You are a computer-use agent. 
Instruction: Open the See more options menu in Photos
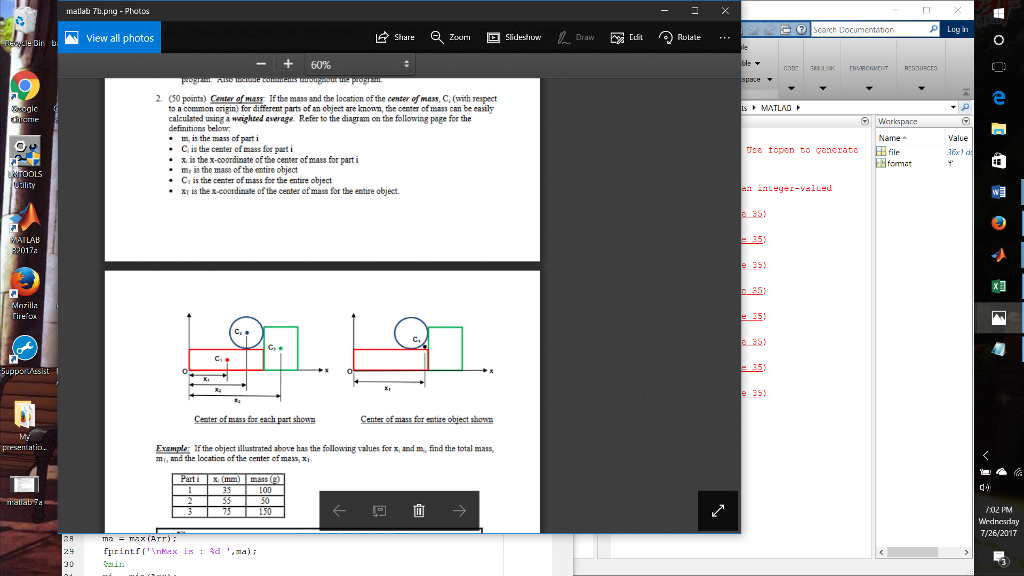(726, 37)
